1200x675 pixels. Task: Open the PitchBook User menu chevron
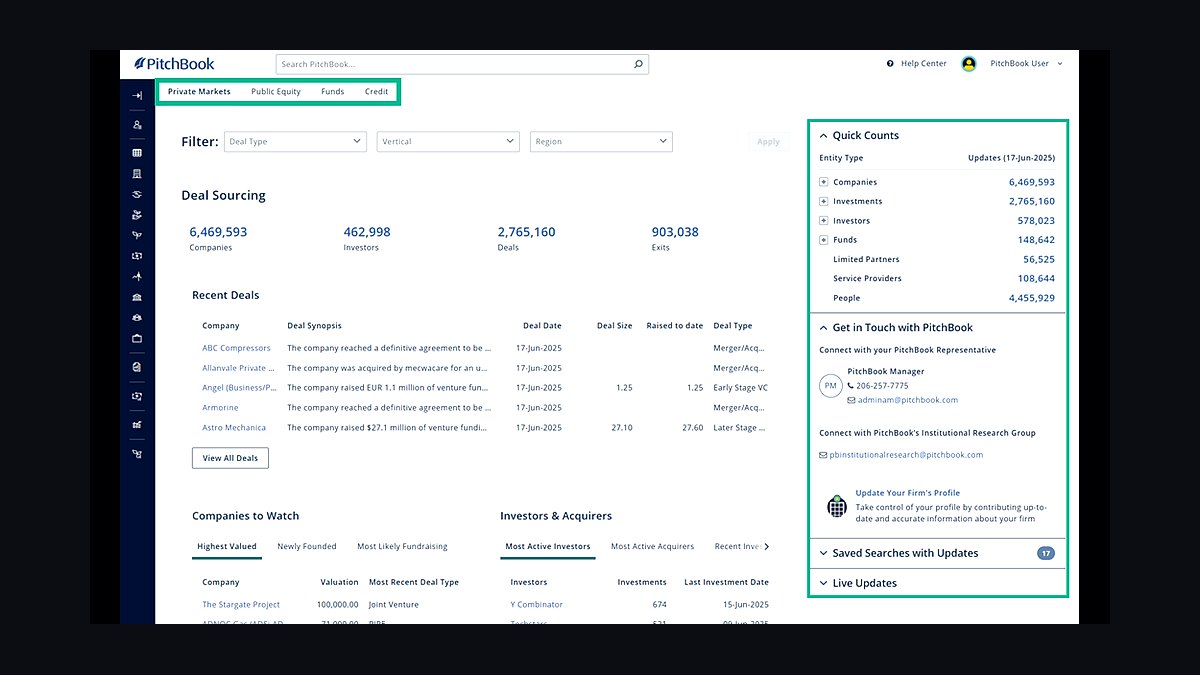[x=1060, y=64]
